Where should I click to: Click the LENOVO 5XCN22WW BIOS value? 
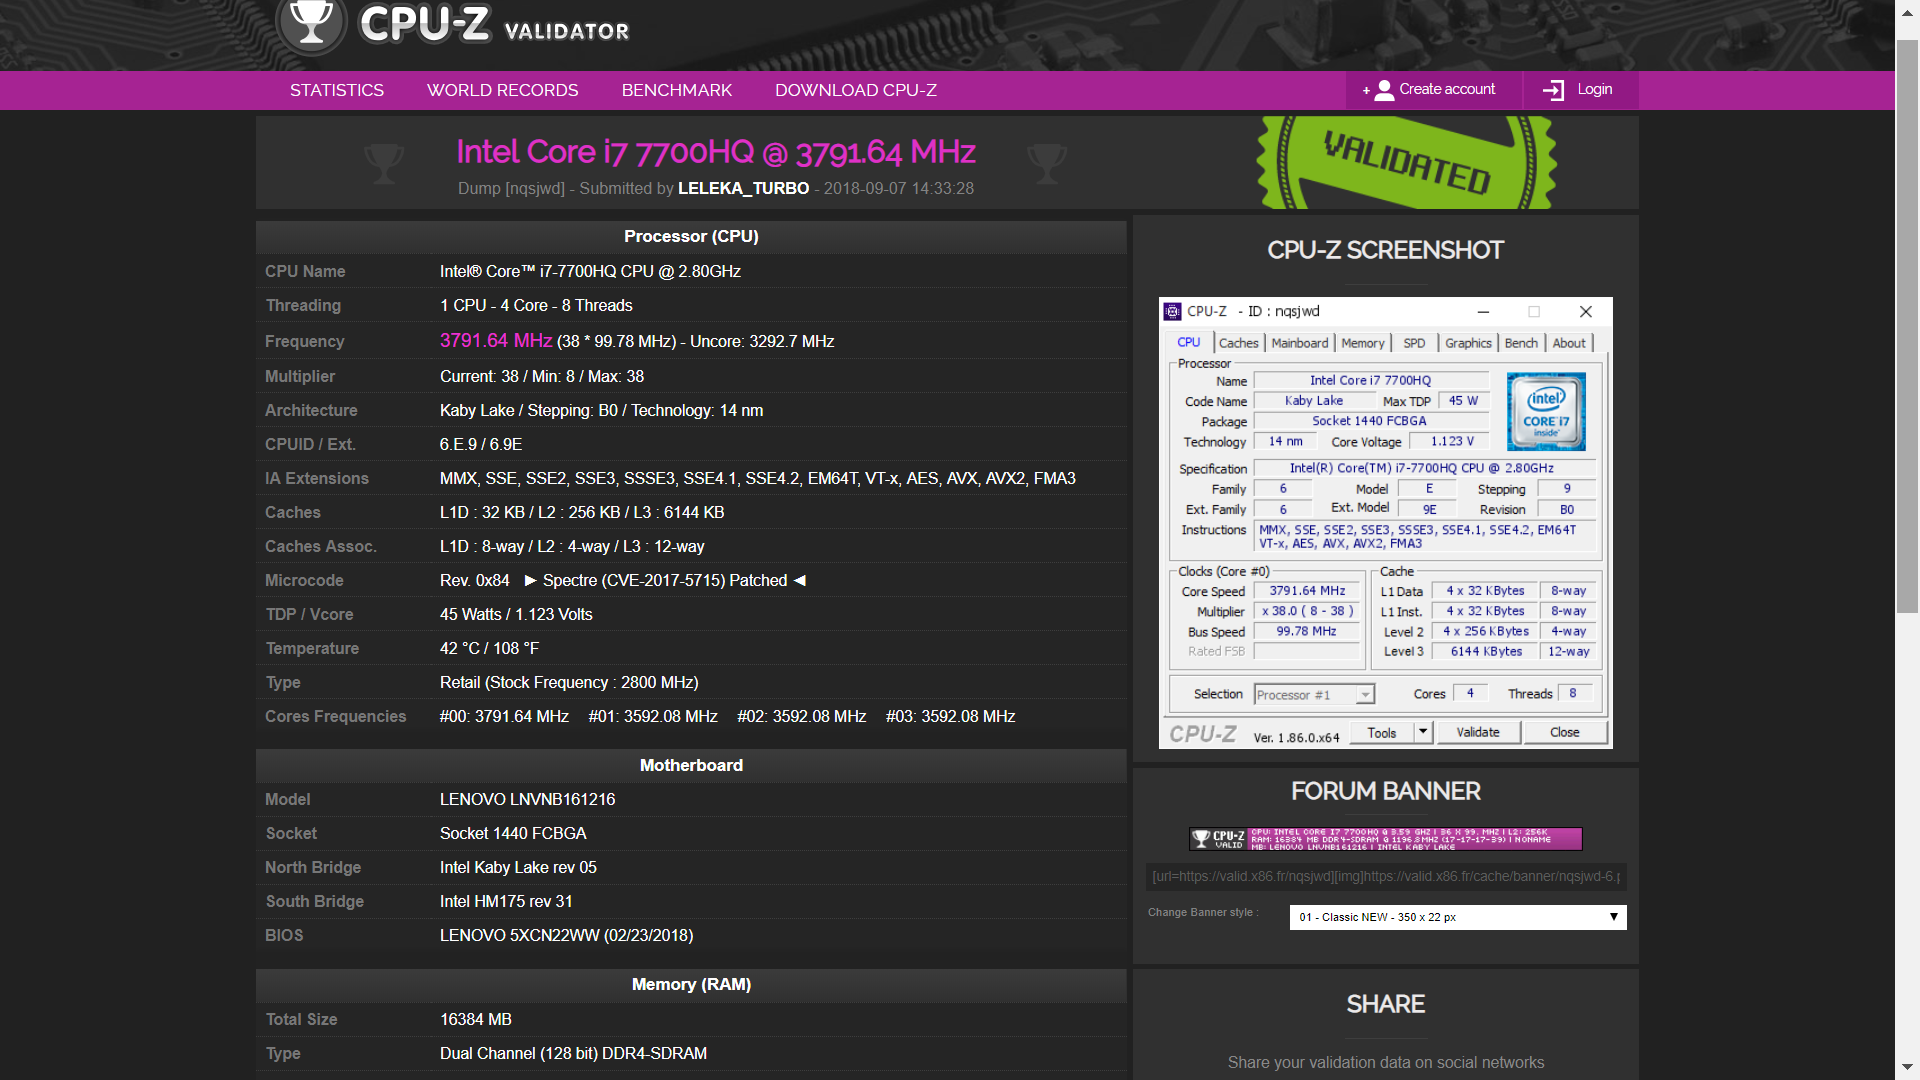566,936
